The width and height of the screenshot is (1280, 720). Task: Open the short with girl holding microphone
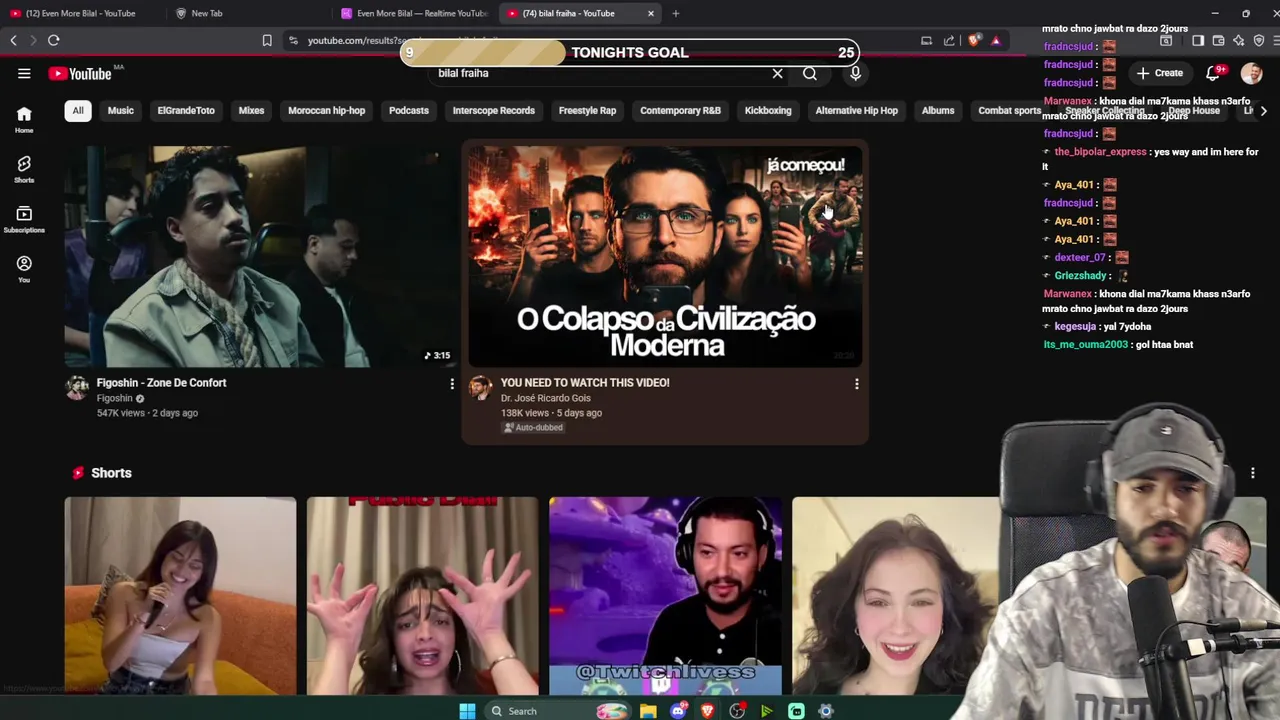click(180, 596)
